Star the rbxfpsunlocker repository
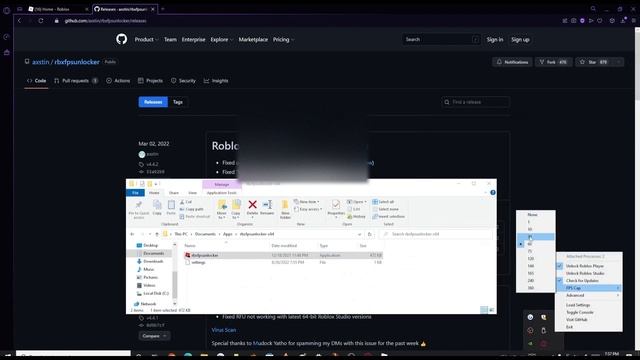Image resolution: width=640 pixels, height=360 pixels. tap(593, 62)
